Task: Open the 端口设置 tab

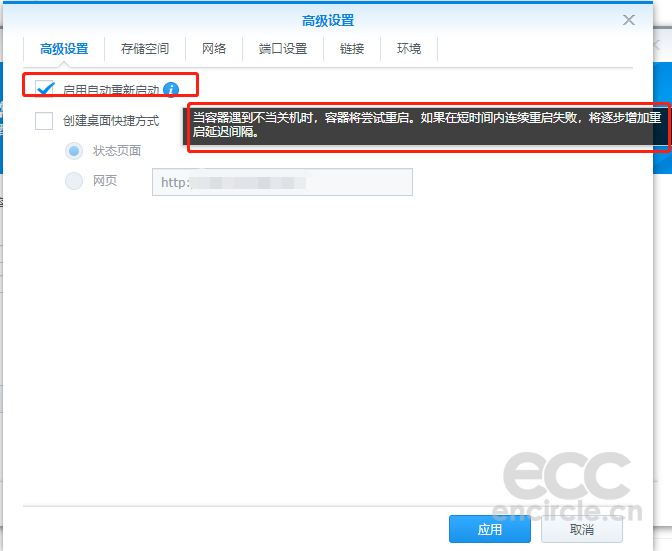Action: (283, 48)
